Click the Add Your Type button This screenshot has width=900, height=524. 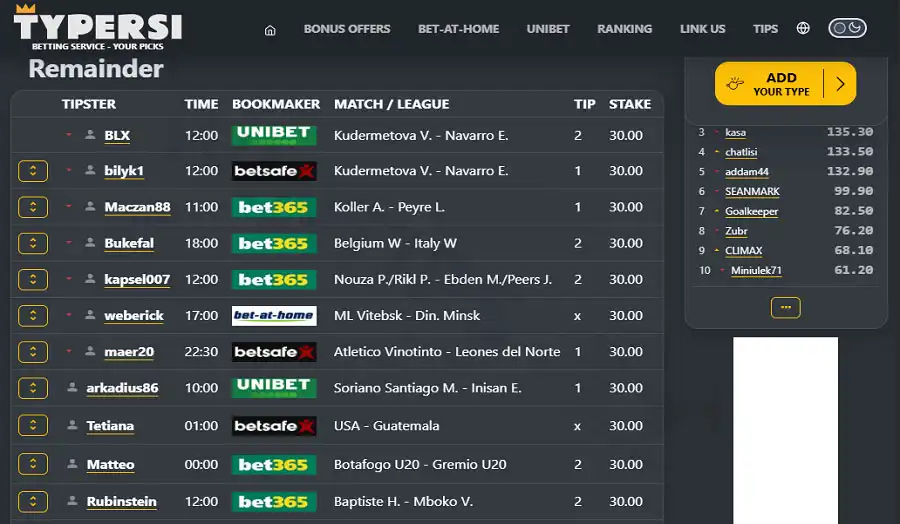[x=785, y=84]
